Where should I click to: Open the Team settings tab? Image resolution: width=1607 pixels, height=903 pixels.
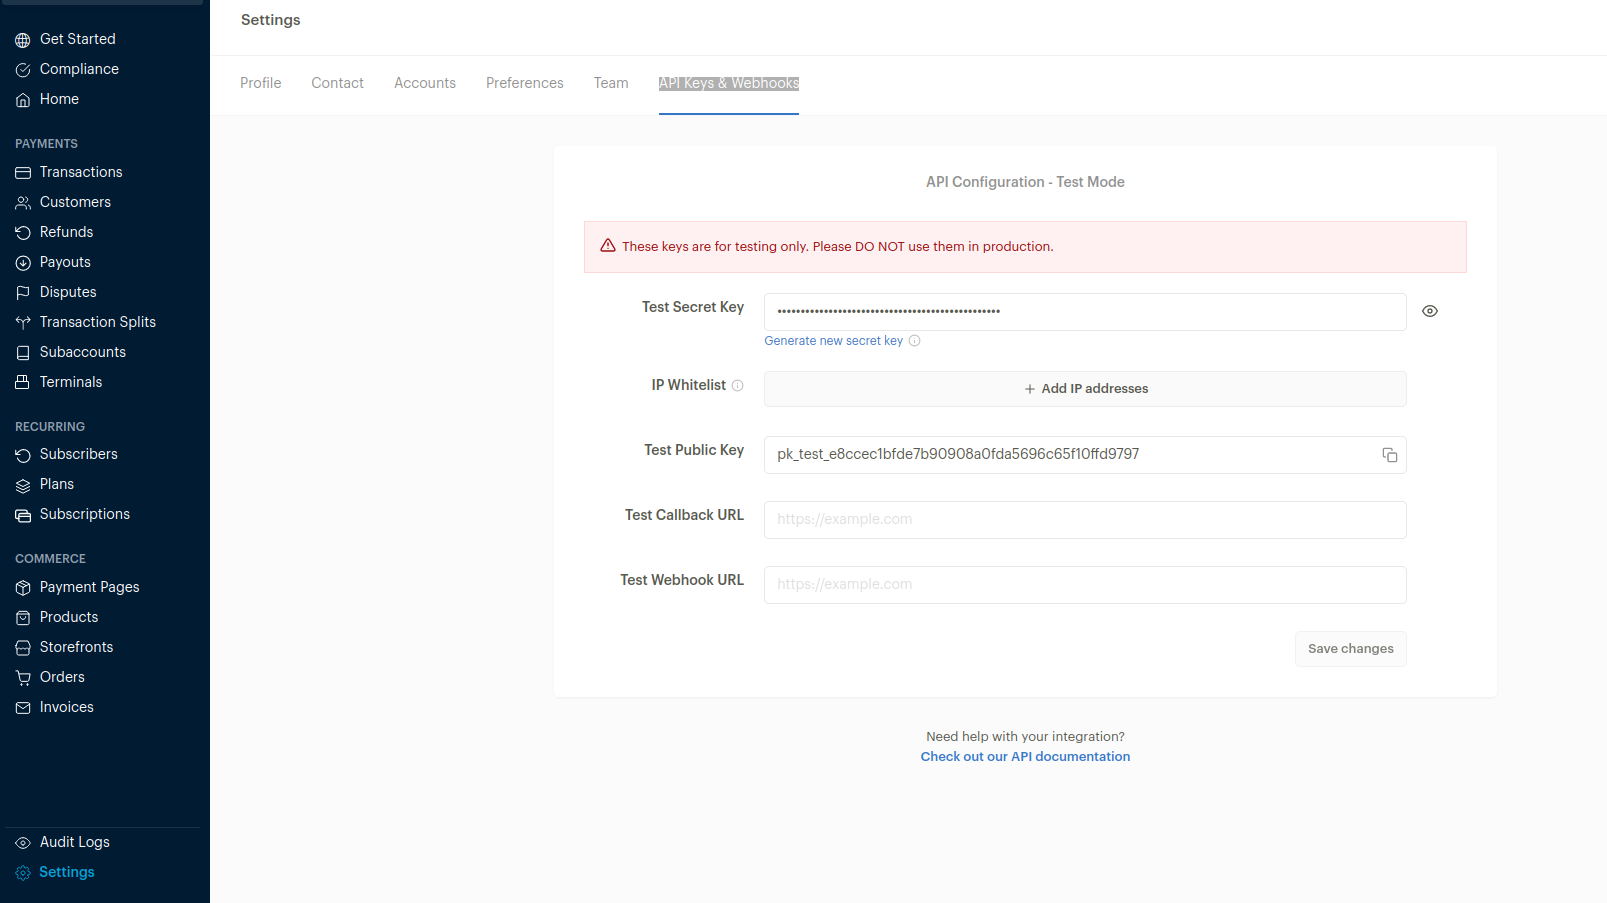611,83
